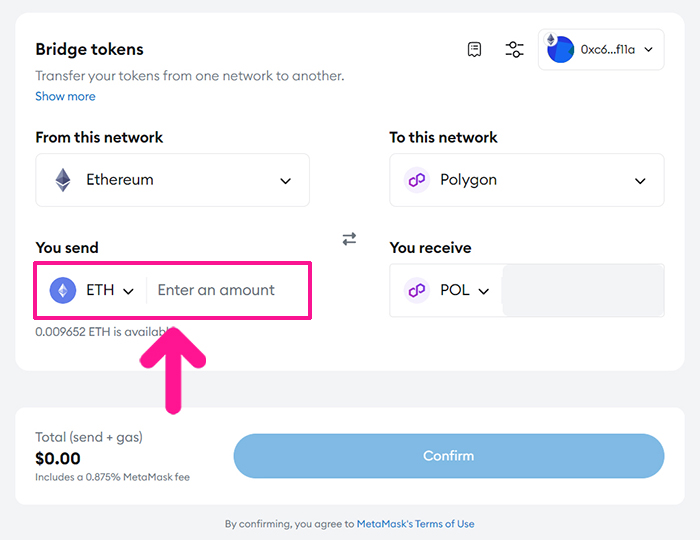Swap networks with the two-arrows icon
Screen dimensions: 700x540
point(349,239)
